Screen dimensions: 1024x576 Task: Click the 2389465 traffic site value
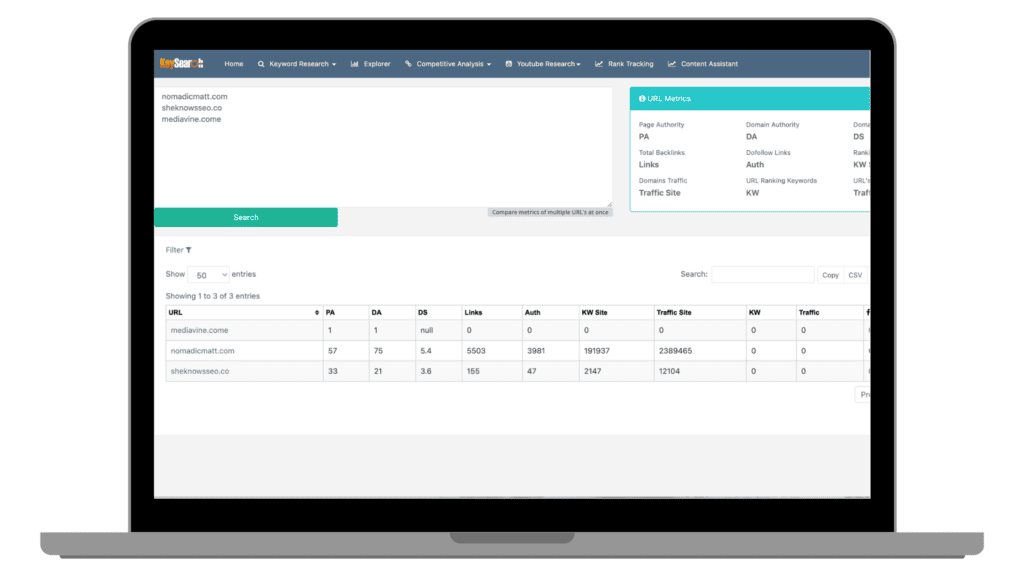[x=675, y=351]
